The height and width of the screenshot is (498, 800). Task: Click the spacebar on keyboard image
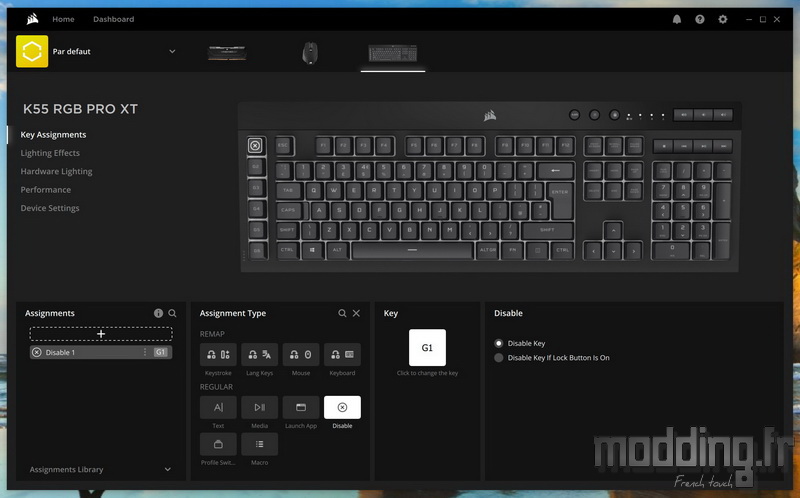[x=412, y=251]
